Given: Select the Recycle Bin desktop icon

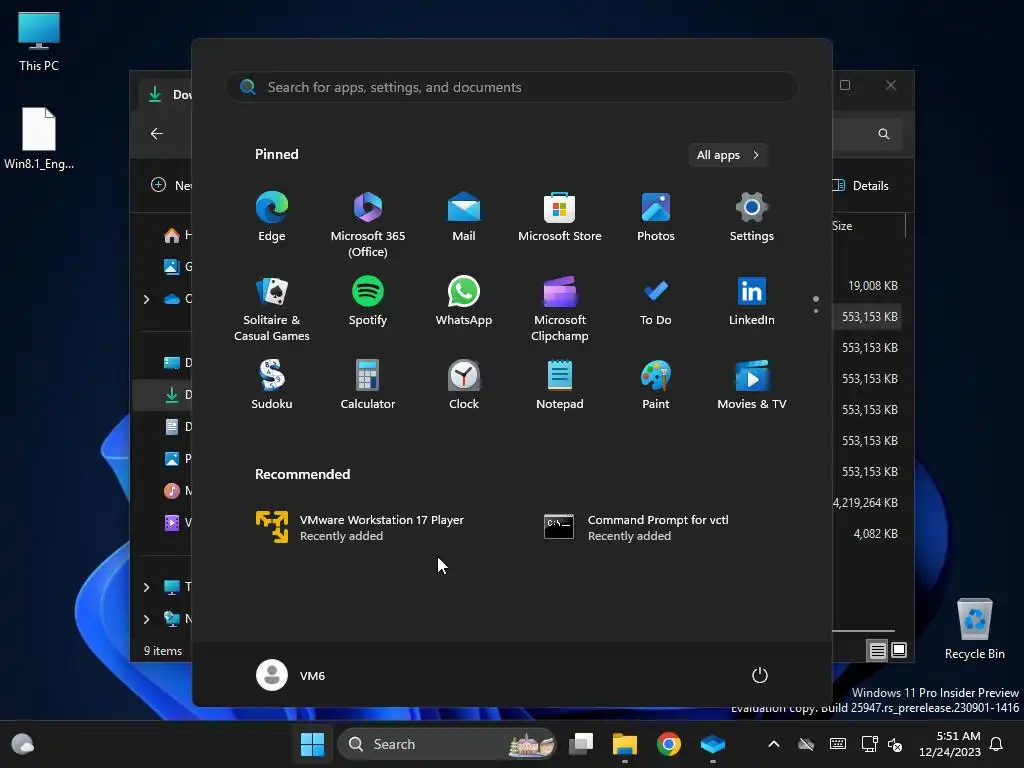Looking at the screenshot, I should [x=974, y=630].
